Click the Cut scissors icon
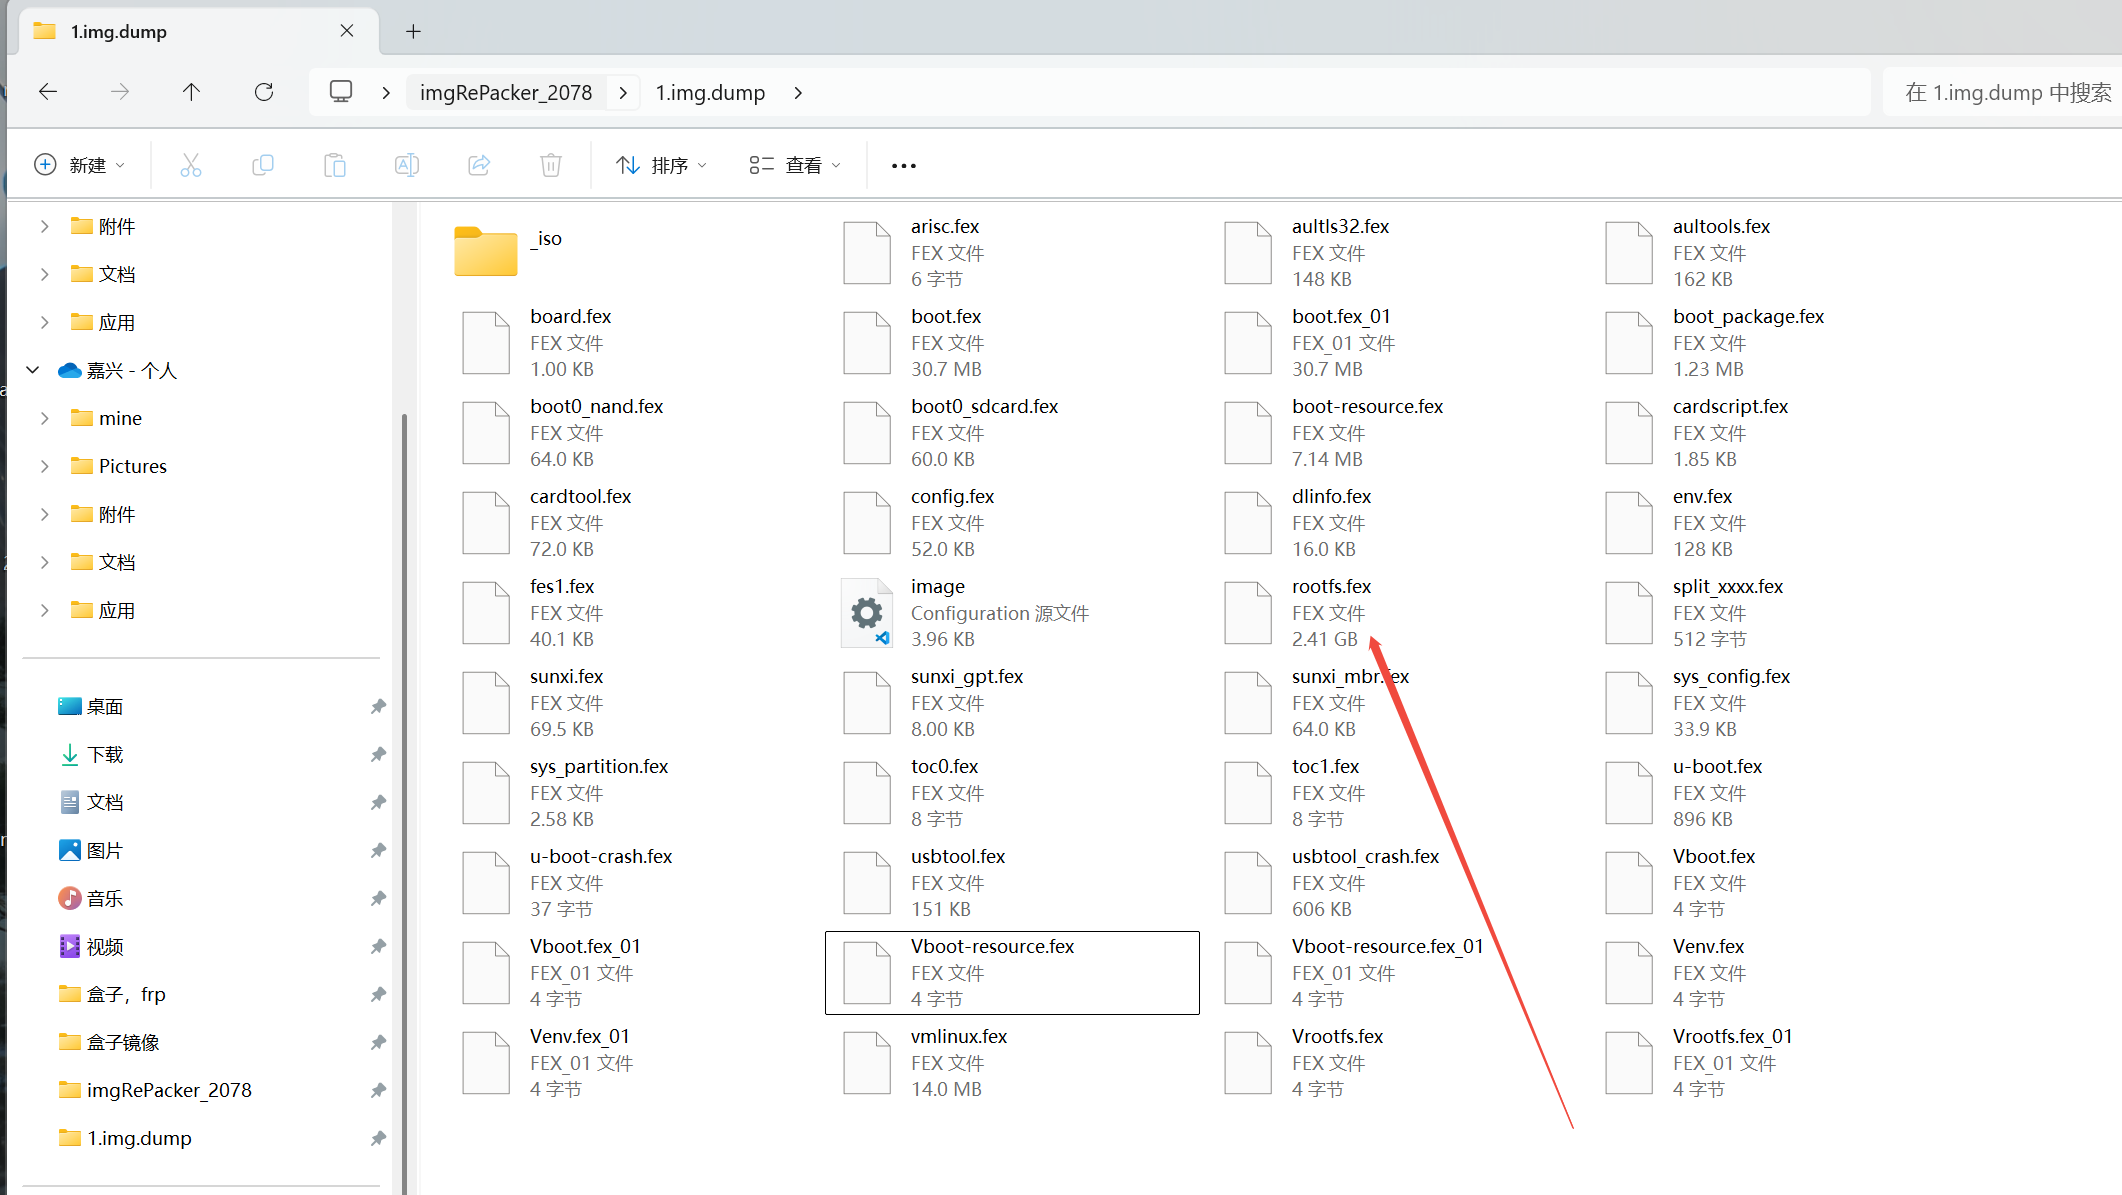This screenshot has height=1195, width=2122. [x=190, y=165]
